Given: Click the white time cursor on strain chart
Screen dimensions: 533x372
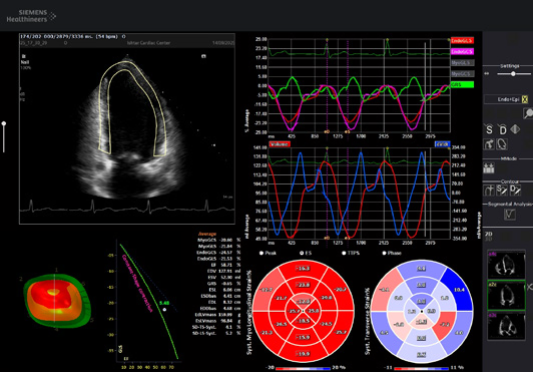Looking at the screenshot, I should point(425,86).
